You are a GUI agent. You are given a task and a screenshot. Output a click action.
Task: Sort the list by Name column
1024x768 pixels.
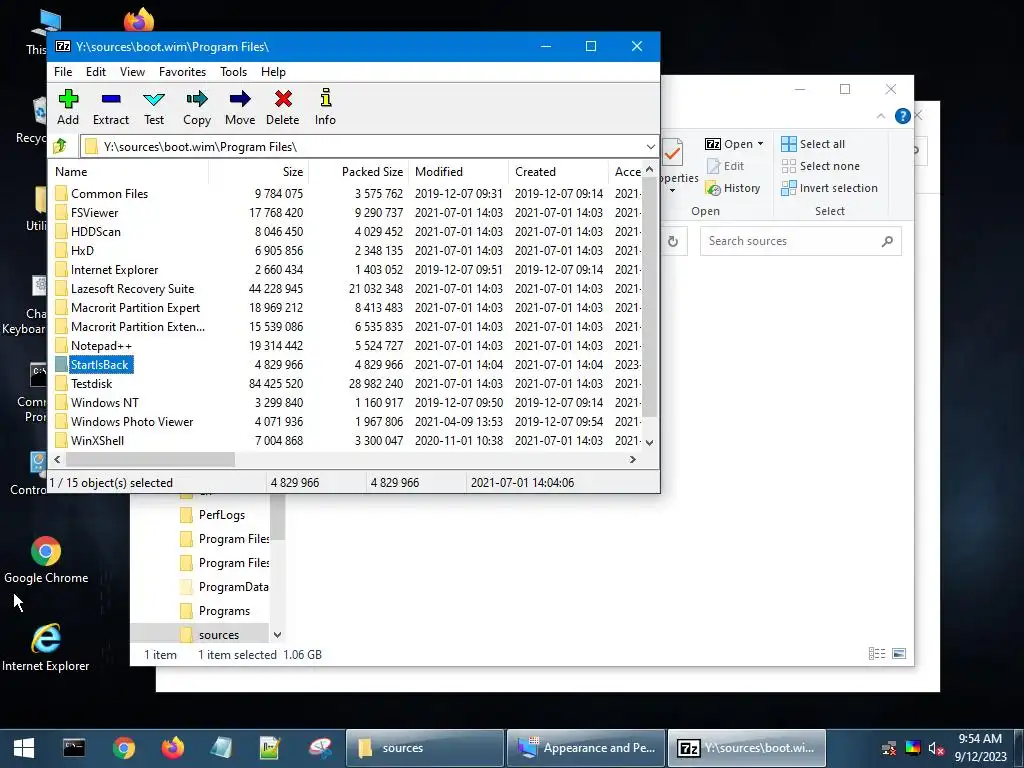tap(129, 172)
